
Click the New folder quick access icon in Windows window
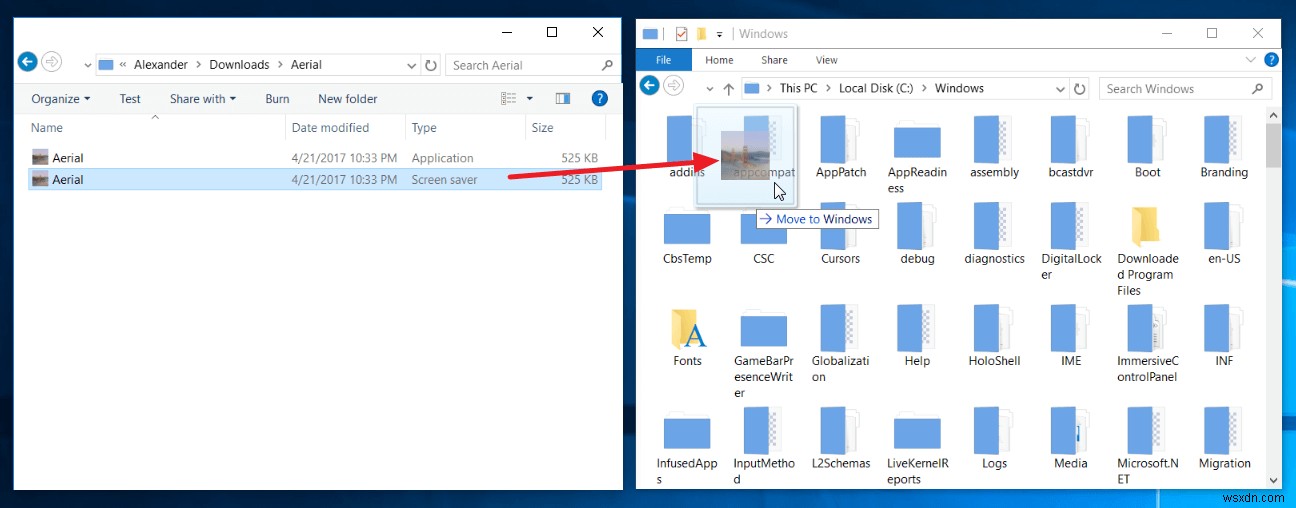pos(702,34)
